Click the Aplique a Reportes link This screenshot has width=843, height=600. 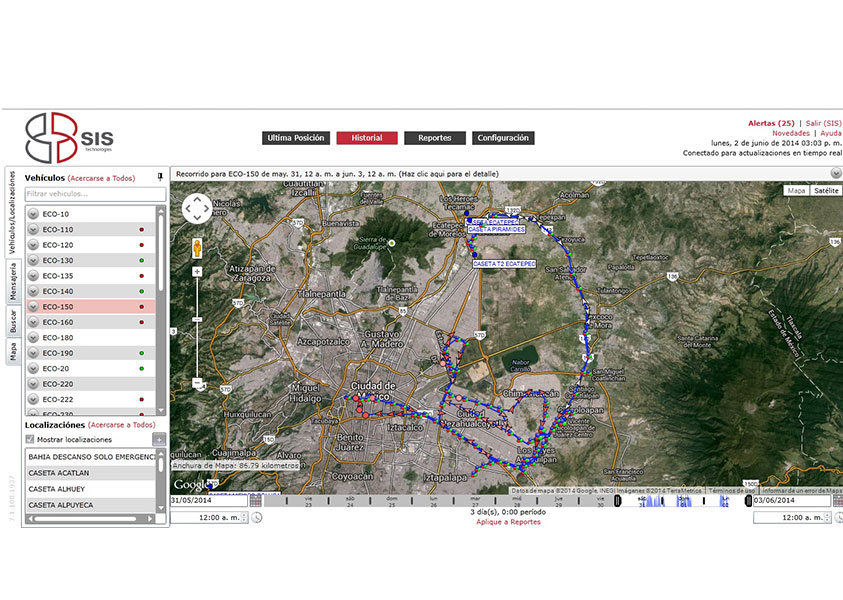[x=508, y=522]
